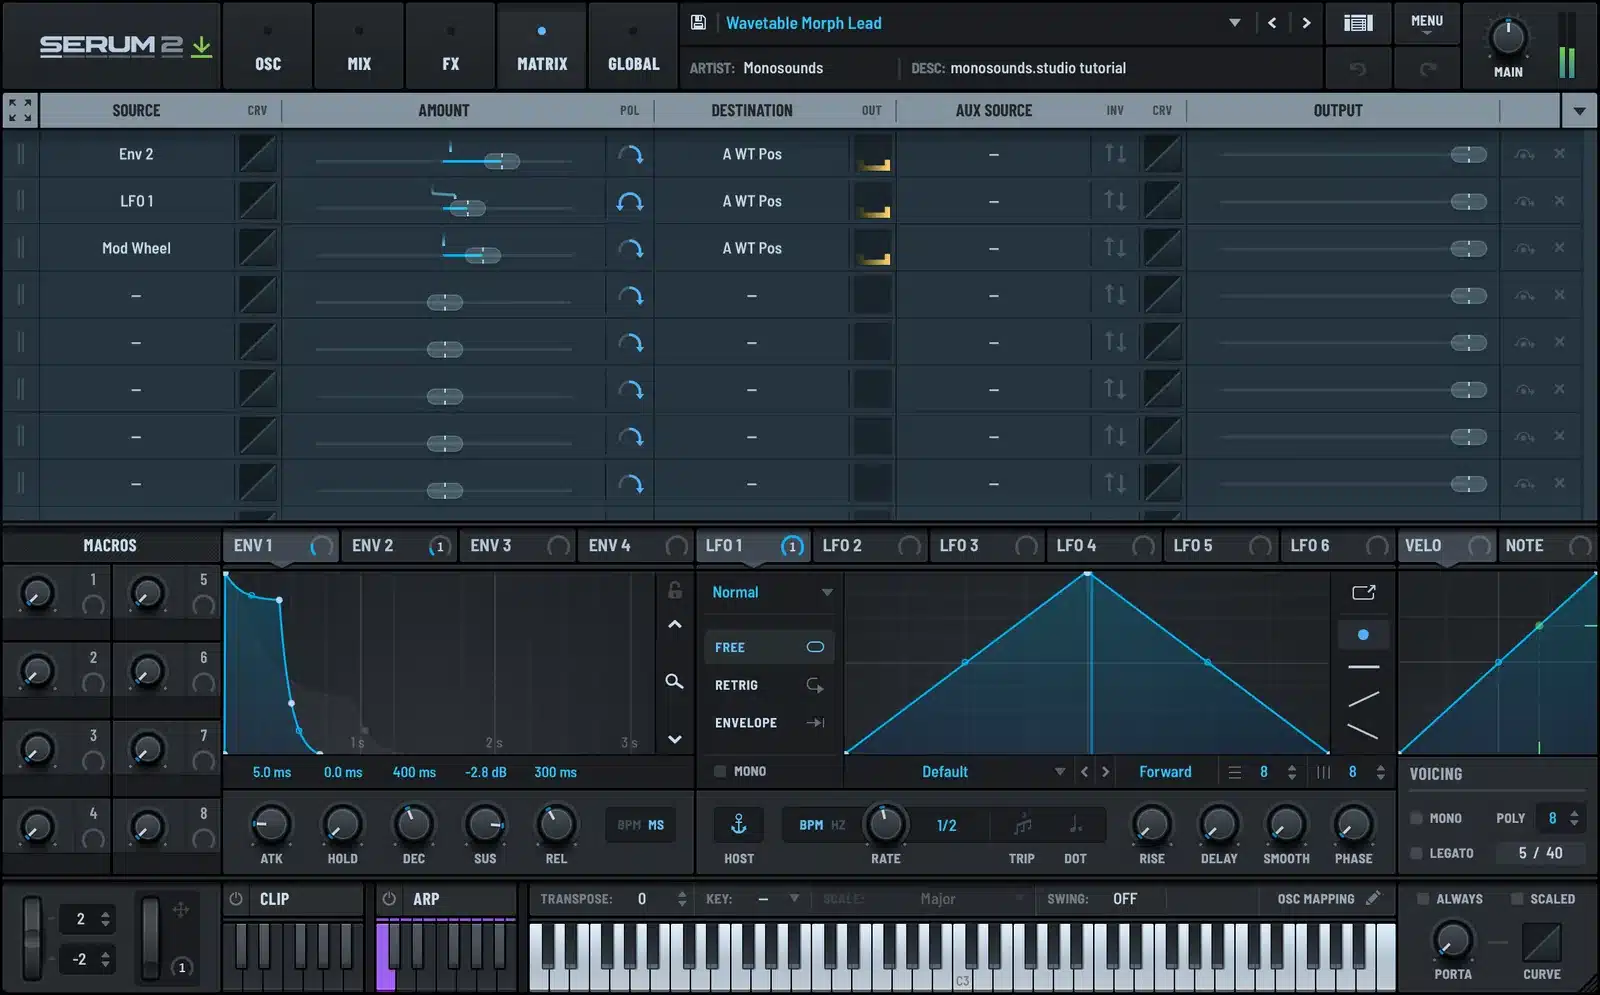Click envelope zoom magnifier icon

[x=675, y=681]
